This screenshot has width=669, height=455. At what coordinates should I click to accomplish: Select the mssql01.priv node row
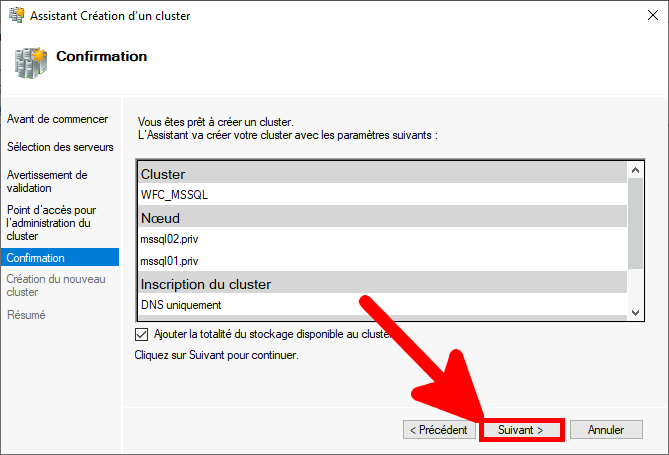click(x=383, y=261)
